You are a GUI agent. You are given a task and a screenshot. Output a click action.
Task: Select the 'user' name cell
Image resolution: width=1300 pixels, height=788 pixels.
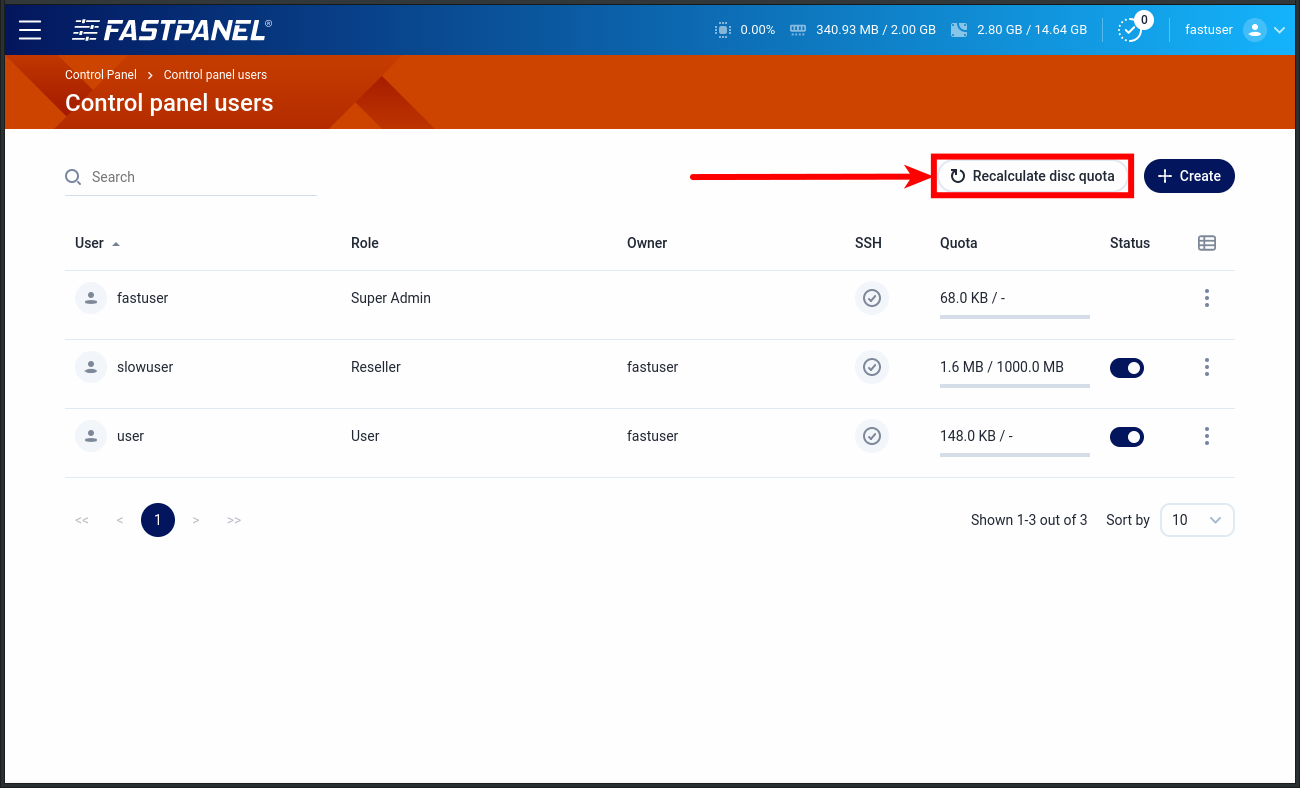131,436
